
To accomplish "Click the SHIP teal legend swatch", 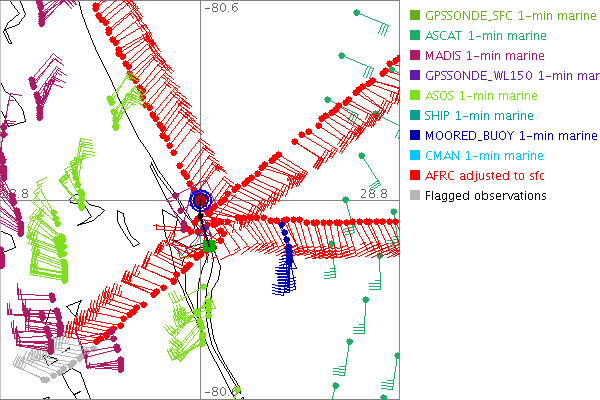I will pos(415,115).
